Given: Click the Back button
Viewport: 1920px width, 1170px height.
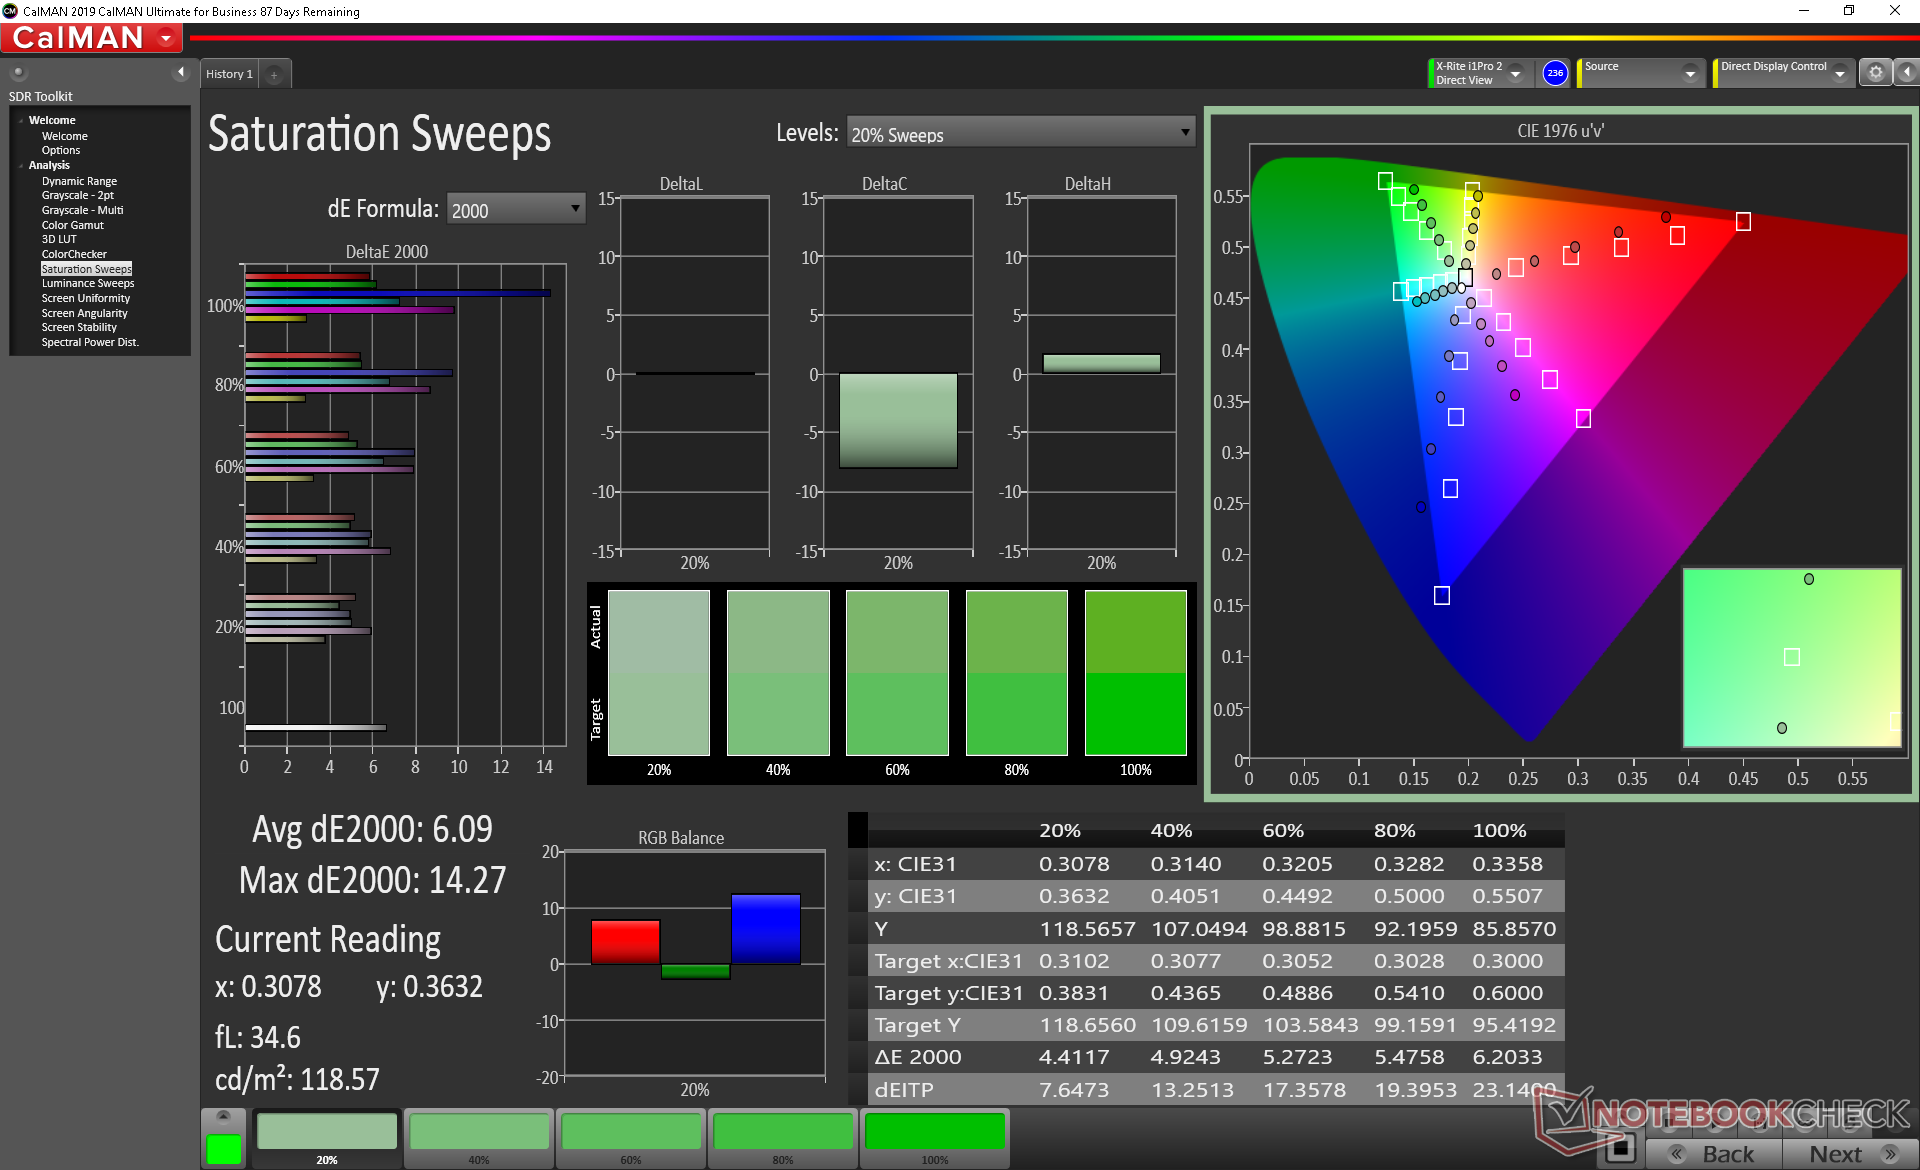Looking at the screenshot, I should [x=1714, y=1153].
